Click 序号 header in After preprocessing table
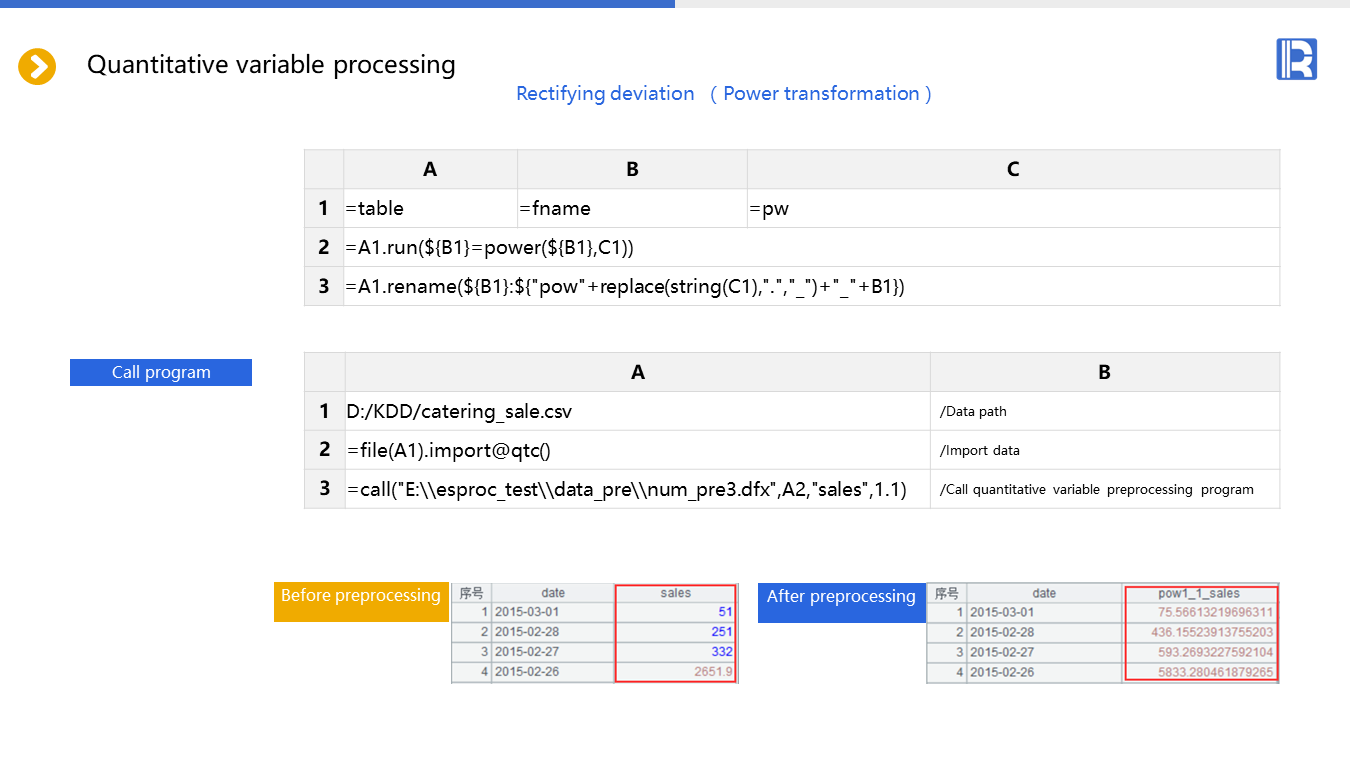This screenshot has height=759, width=1350. click(946, 593)
